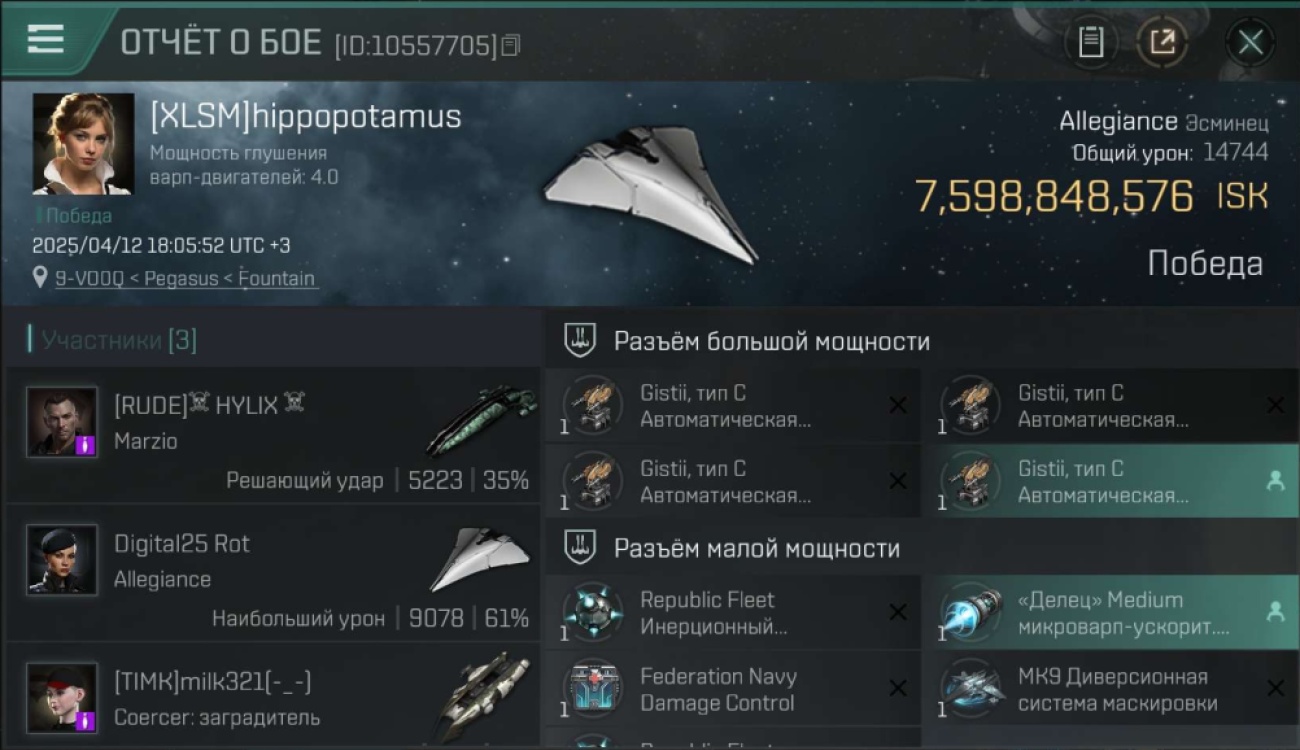
Task: Select «Делец» Medium microwarp drive icon
Action: click(971, 612)
